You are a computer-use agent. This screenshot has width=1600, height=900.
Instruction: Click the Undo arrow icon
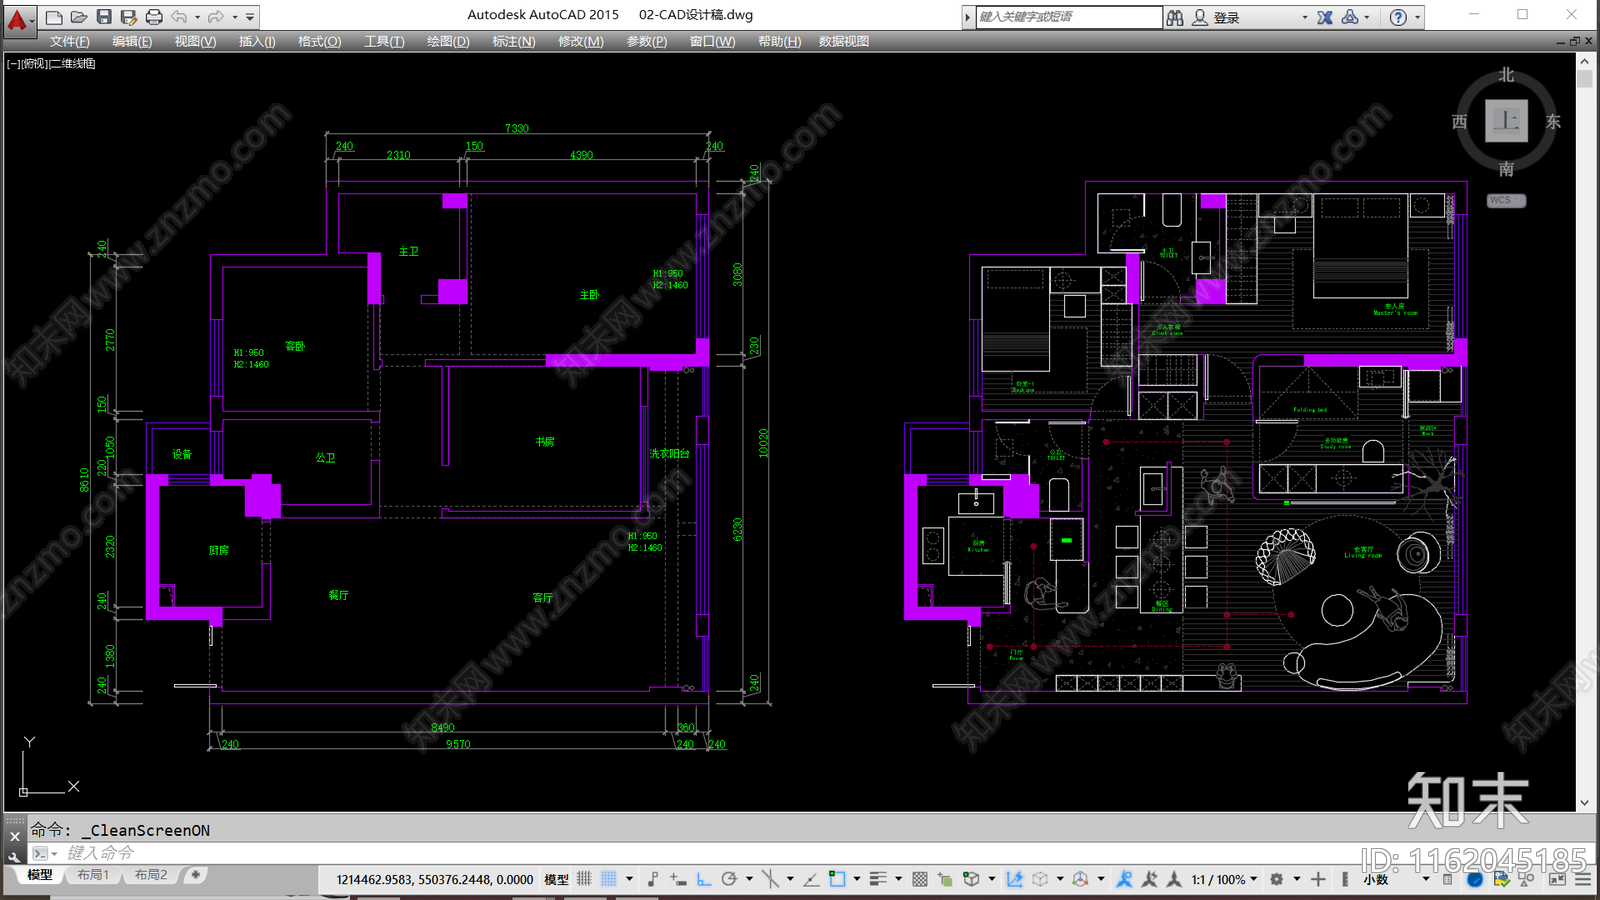coord(179,17)
